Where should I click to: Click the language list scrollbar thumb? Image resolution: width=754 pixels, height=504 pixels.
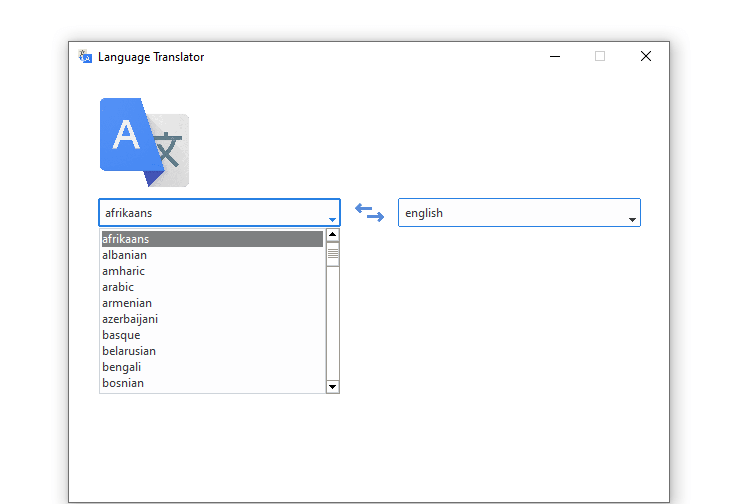click(333, 254)
